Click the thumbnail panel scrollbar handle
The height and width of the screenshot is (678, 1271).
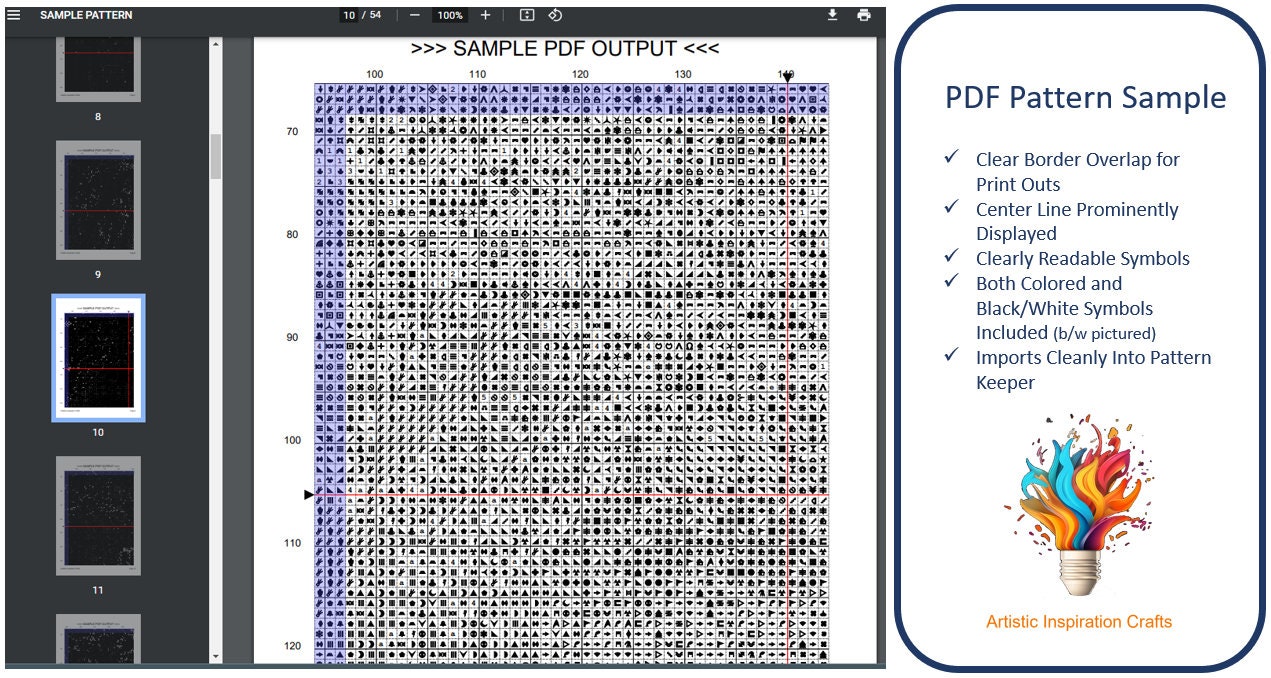pyautogui.click(x=215, y=156)
